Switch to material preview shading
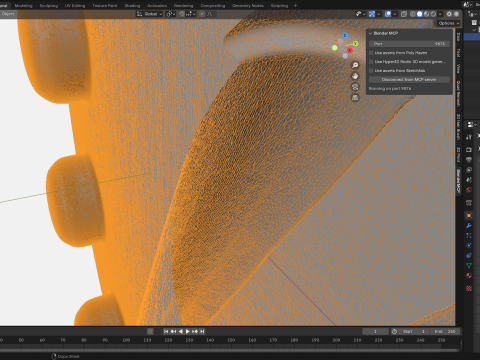 tap(426, 14)
